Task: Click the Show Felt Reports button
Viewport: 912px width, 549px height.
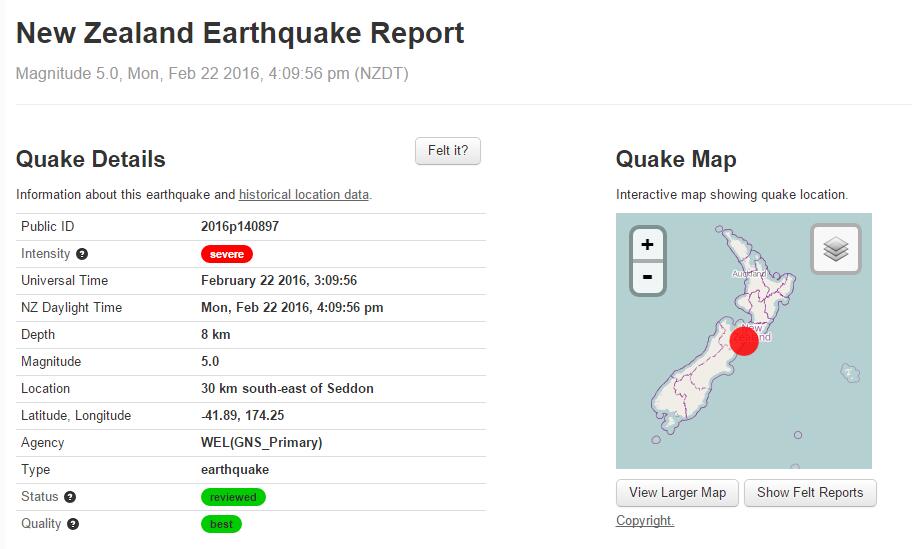Action: [810, 493]
